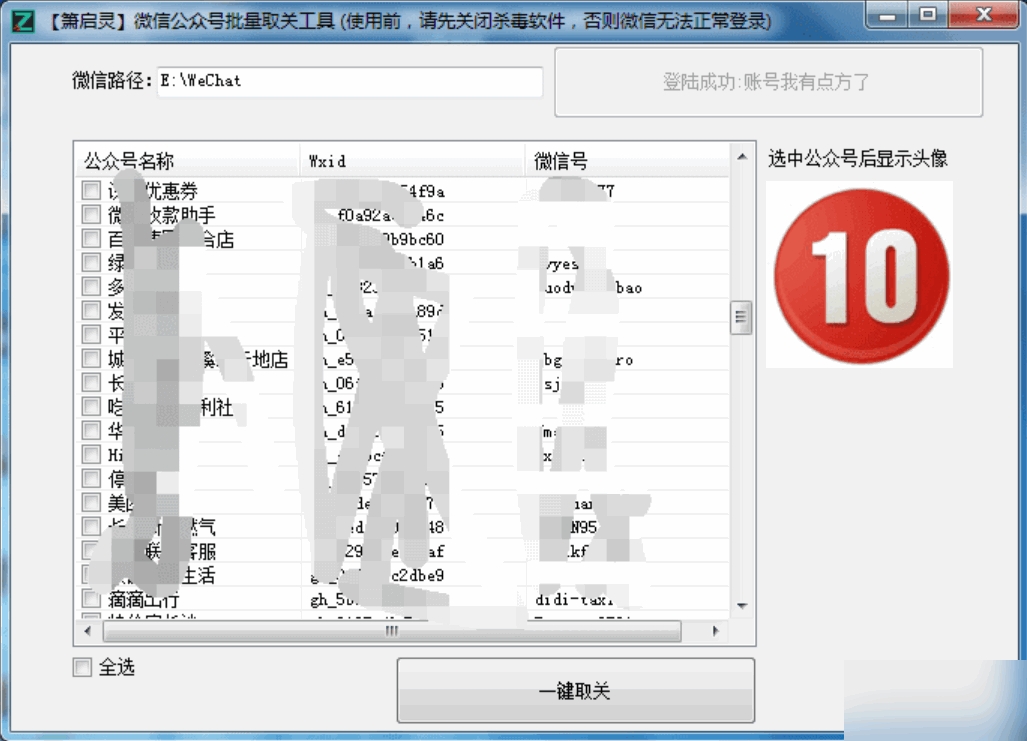Tick the checkbox for the 利社 row

pyautogui.click(x=91, y=406)
